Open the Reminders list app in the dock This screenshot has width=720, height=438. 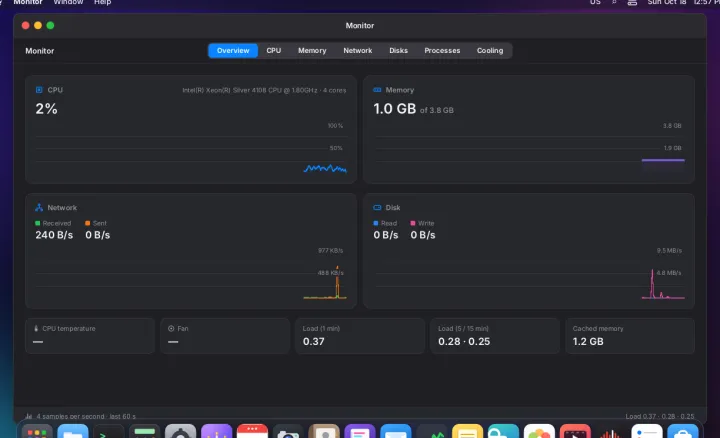(647, 432)
